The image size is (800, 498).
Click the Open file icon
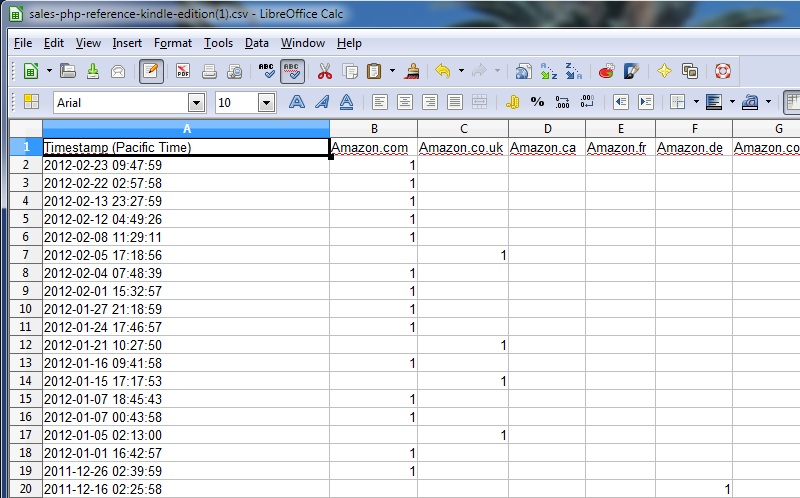click(x=68, y=71)
